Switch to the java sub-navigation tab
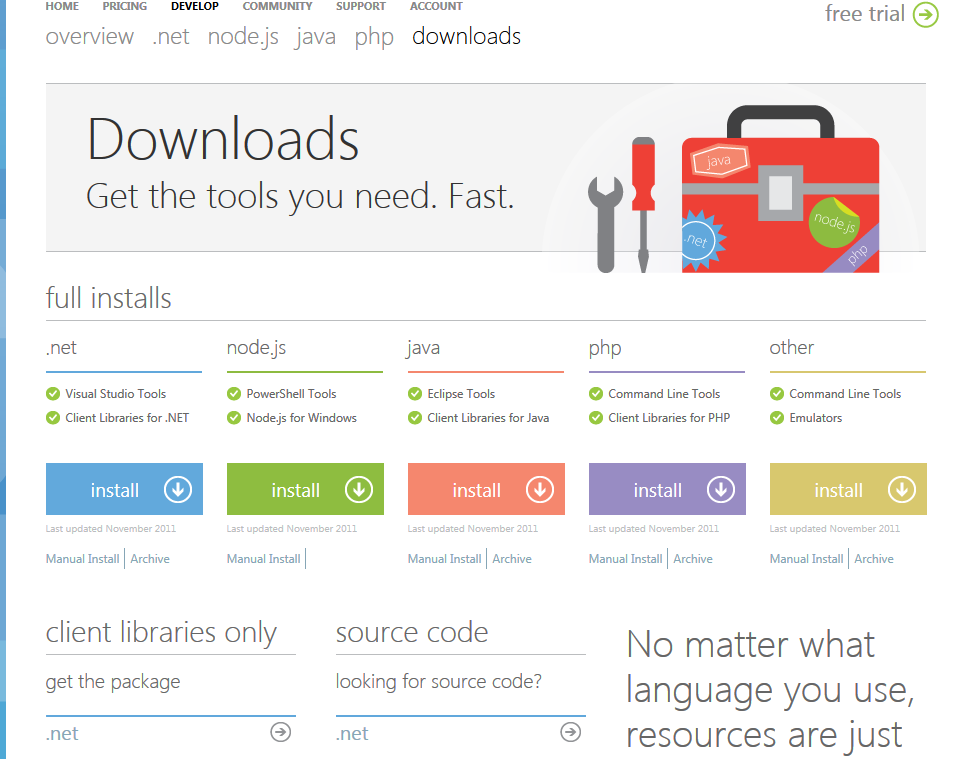The height and width of the screenshot is (759, 966). coord(315,37)
